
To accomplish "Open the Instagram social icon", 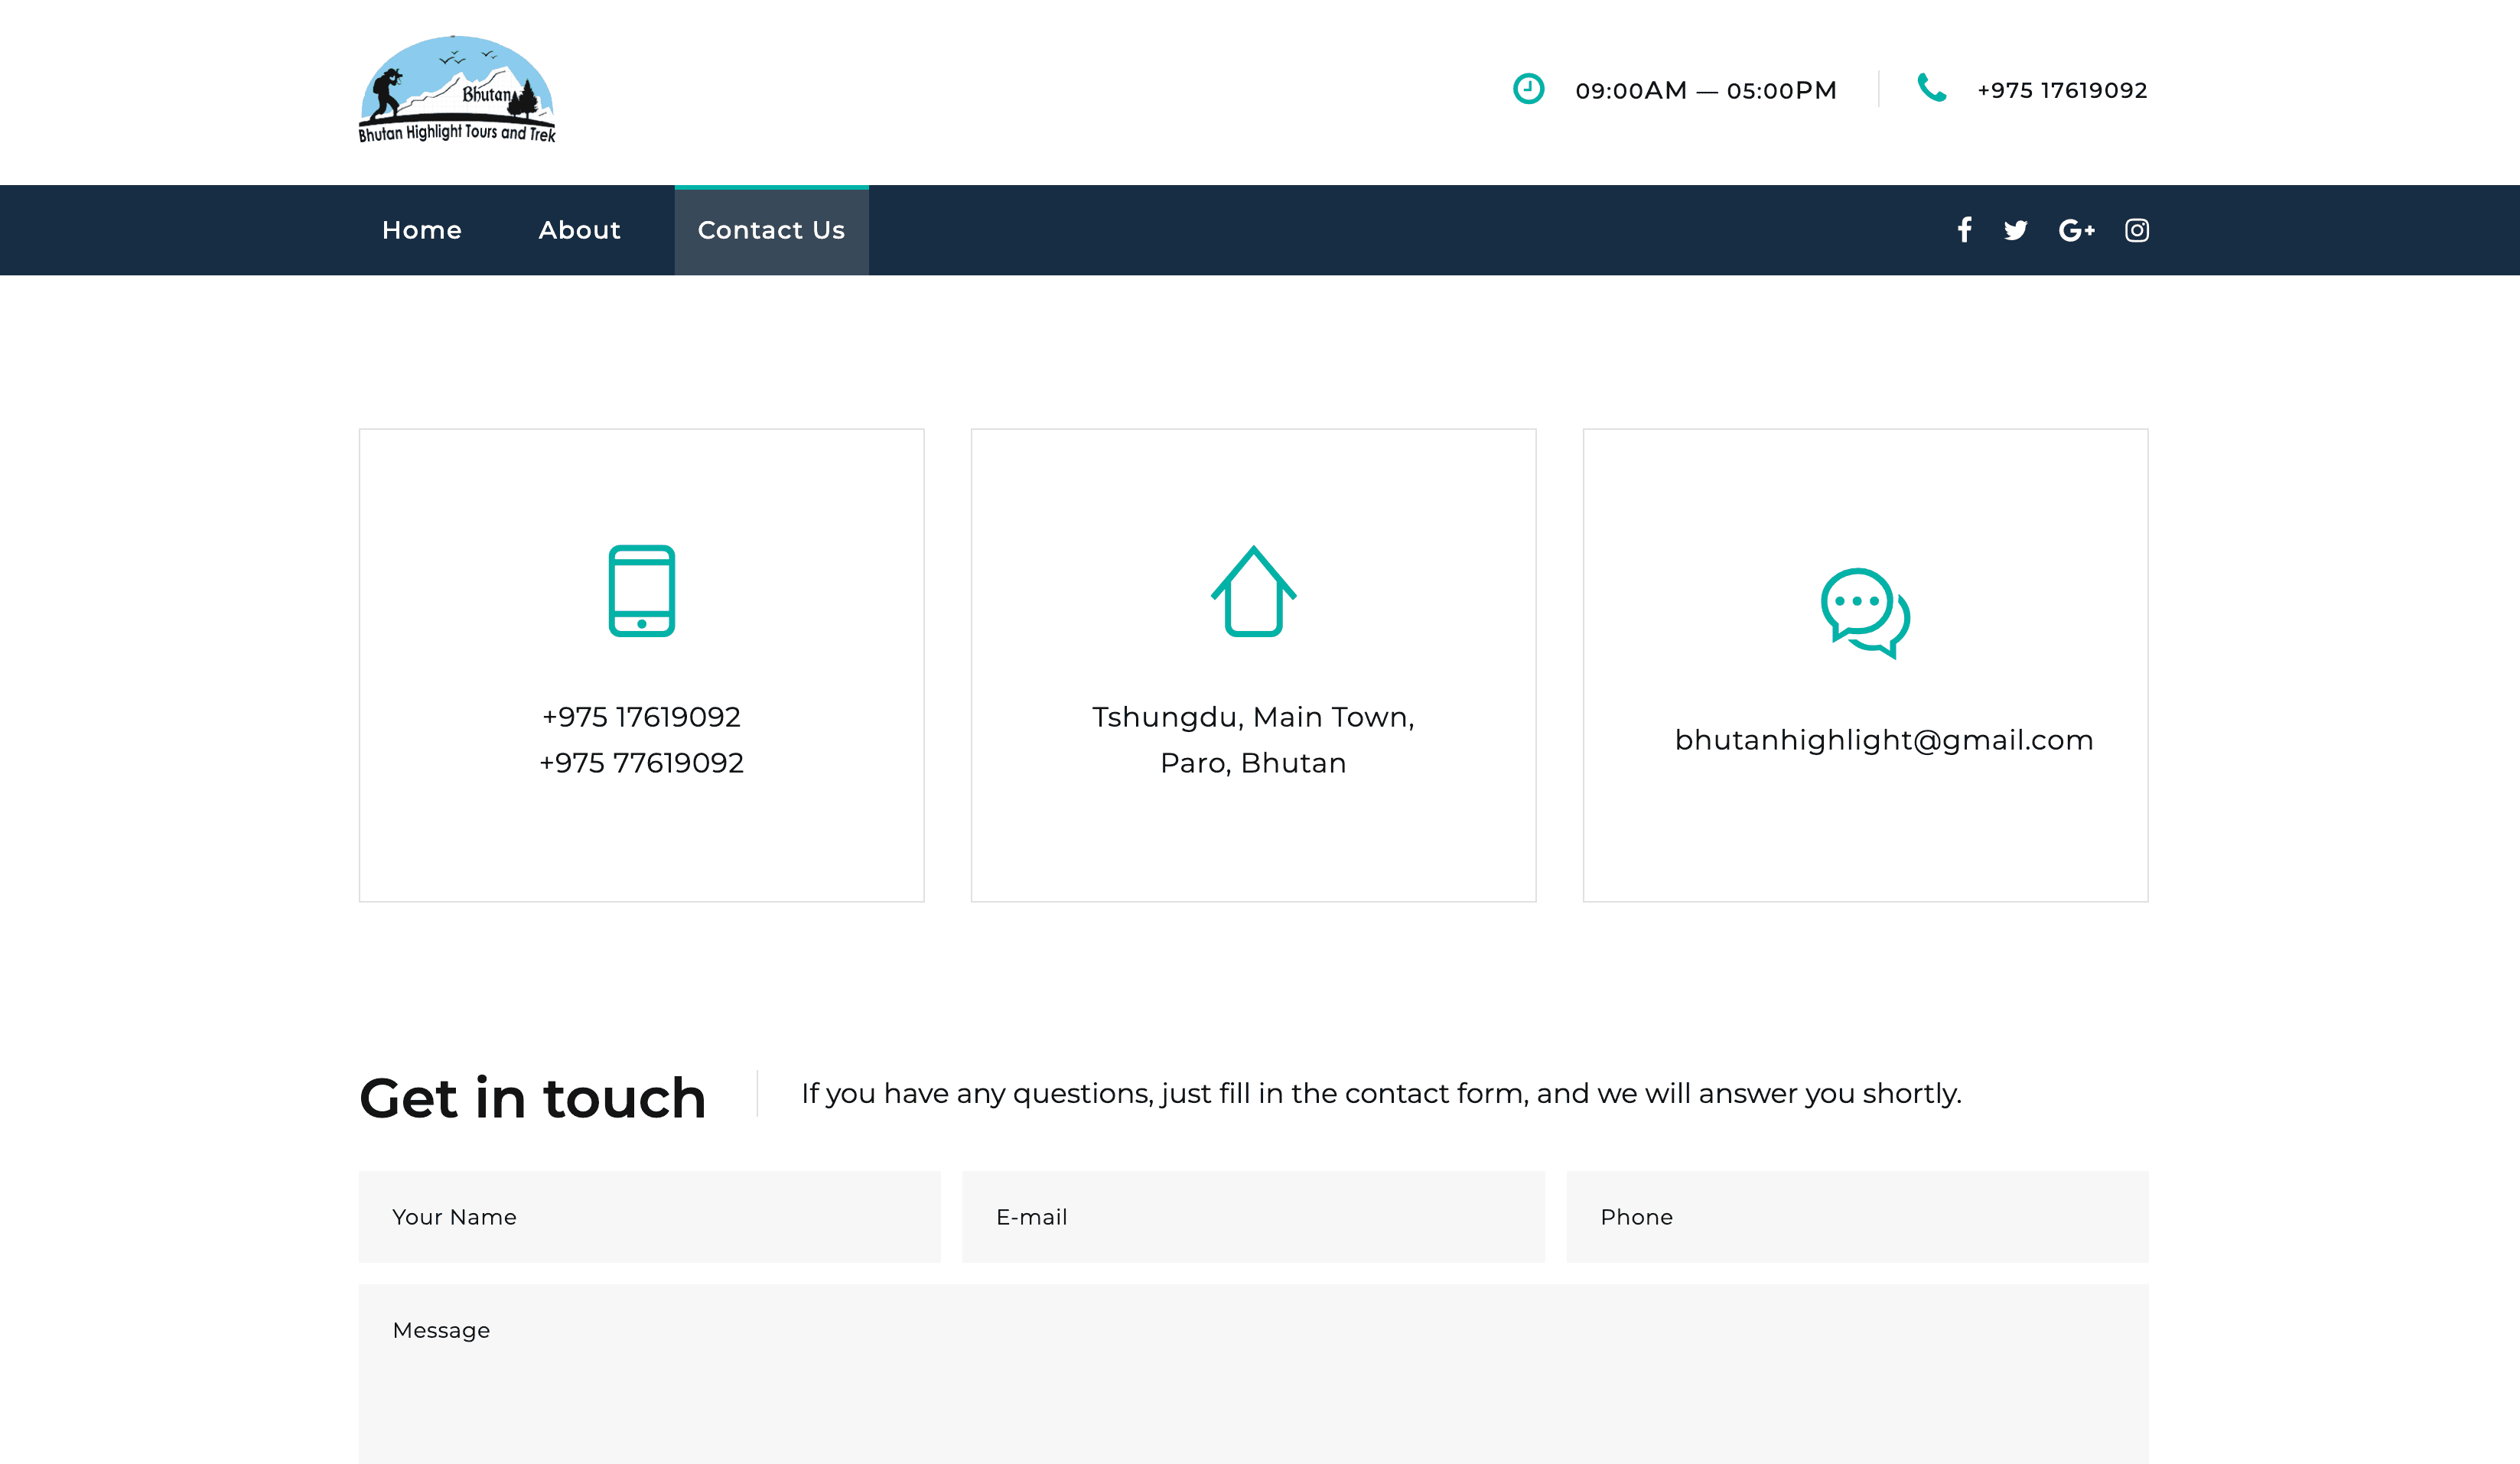I will pyautogui.click(x=2136, y=230).
